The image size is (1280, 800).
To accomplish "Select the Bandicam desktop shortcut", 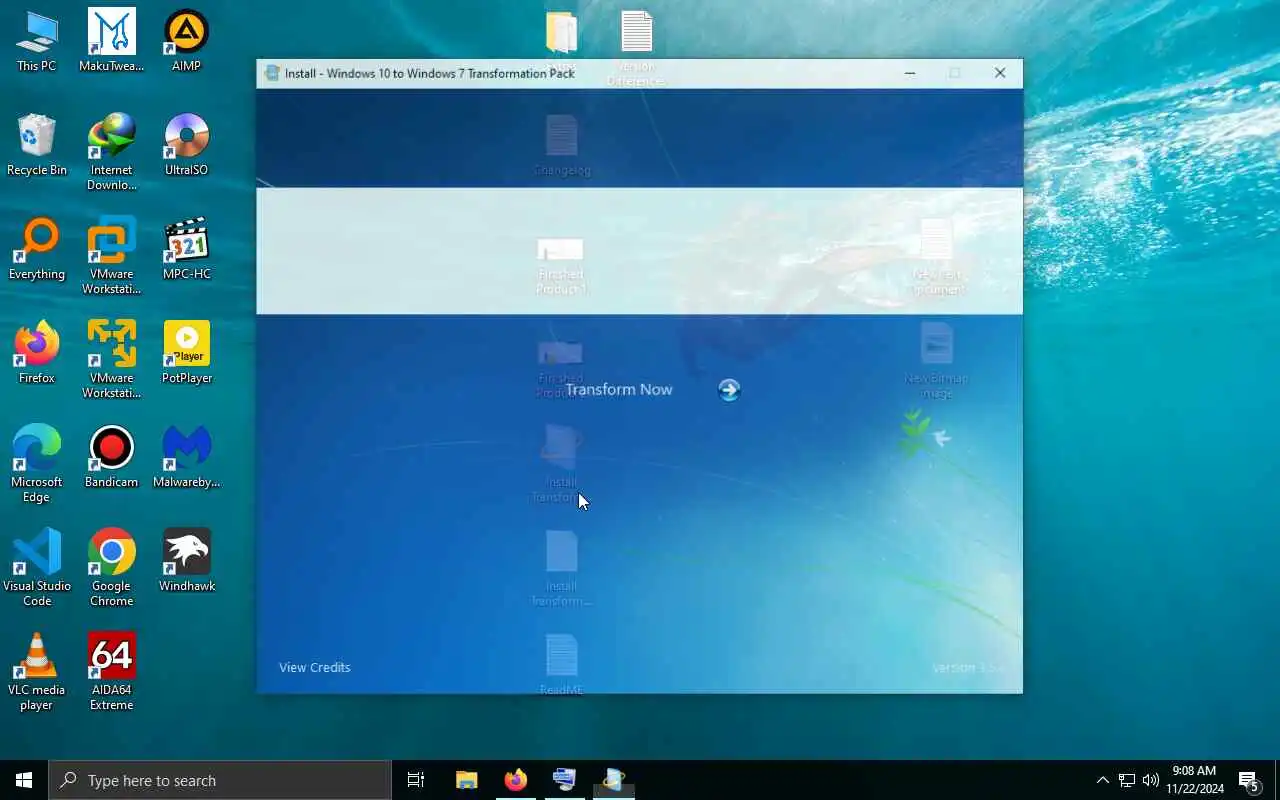I will pos(112,457).
